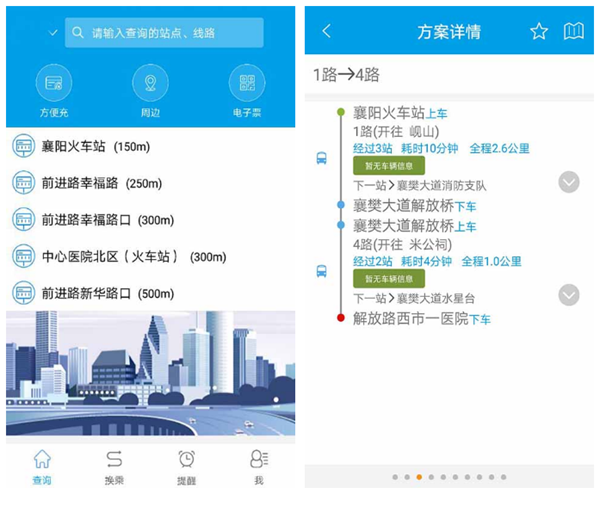Open the city dropdown beside search box

[x=52, y=33]
